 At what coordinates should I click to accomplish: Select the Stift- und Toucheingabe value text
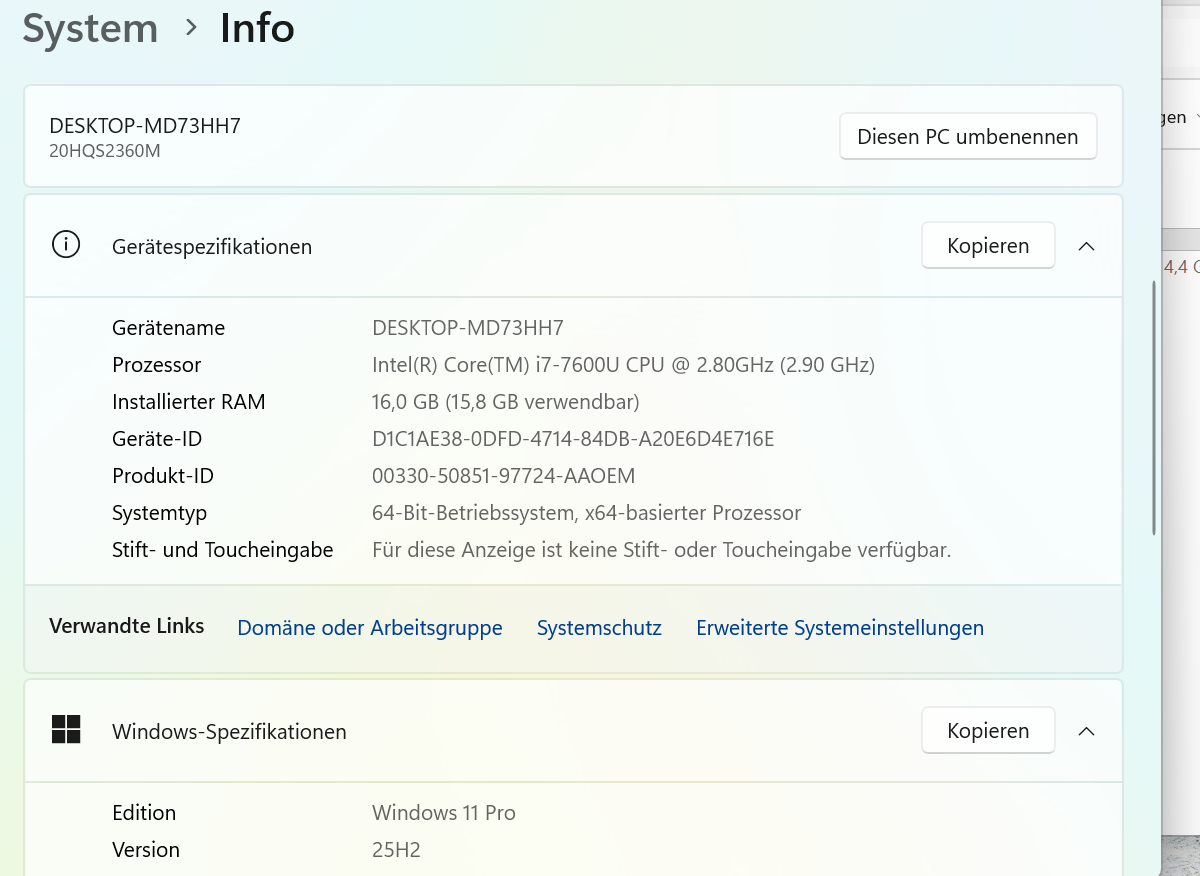coord(661,550)
